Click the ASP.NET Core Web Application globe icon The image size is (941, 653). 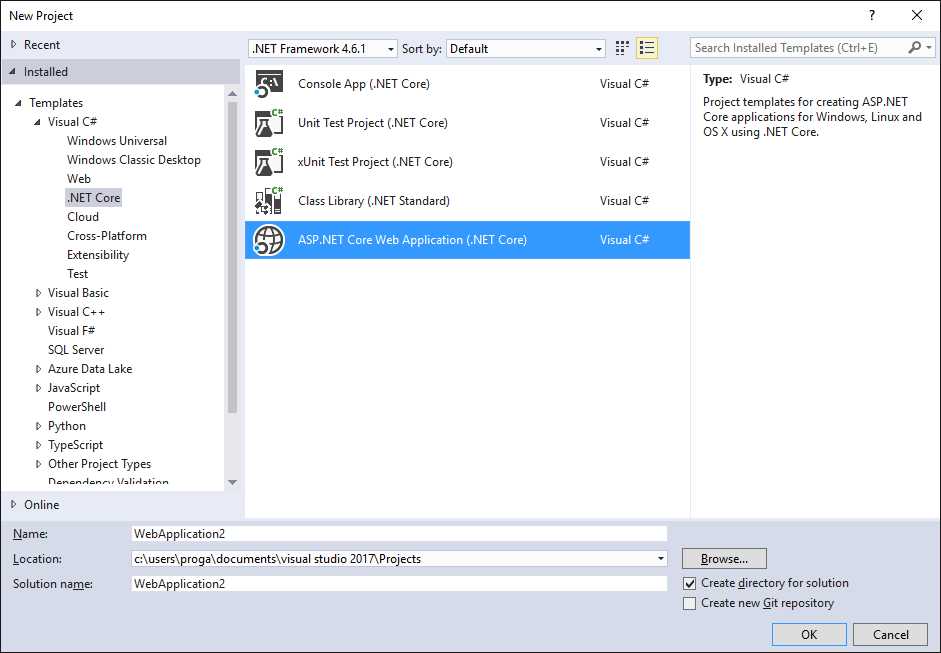(x=268, y=239)
